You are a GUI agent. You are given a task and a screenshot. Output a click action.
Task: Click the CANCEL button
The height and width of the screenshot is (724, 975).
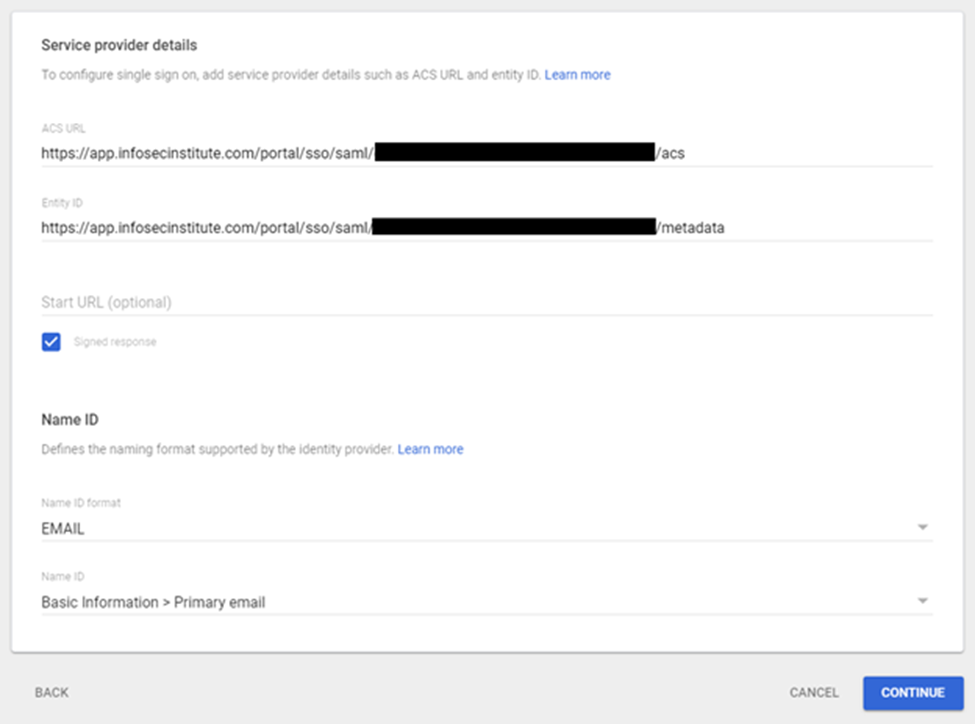[813, 692]
